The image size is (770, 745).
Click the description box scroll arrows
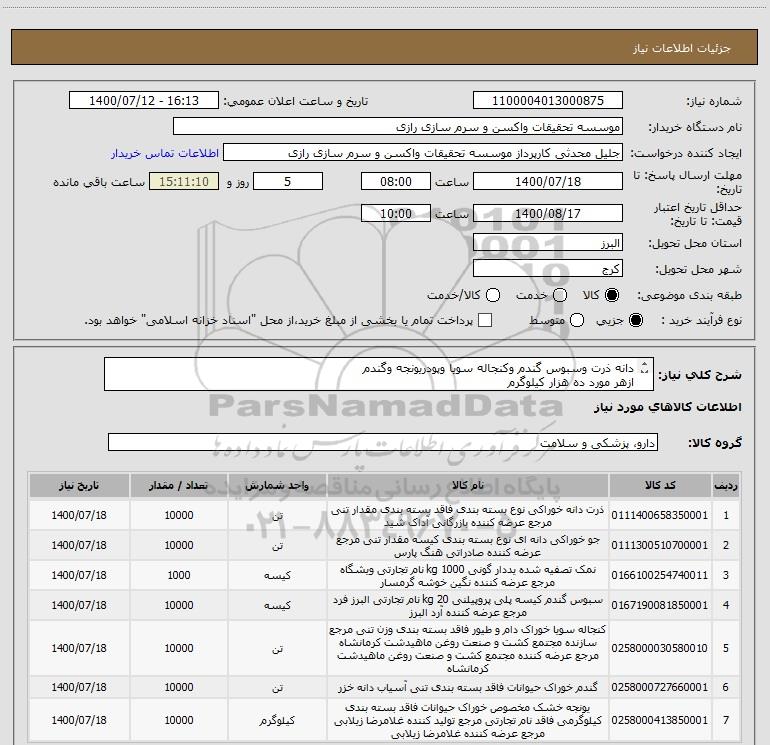645,368
